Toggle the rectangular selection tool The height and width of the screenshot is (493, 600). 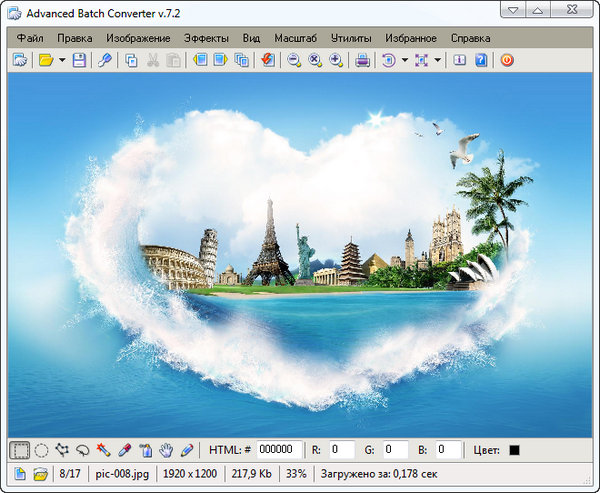point(20,450)
